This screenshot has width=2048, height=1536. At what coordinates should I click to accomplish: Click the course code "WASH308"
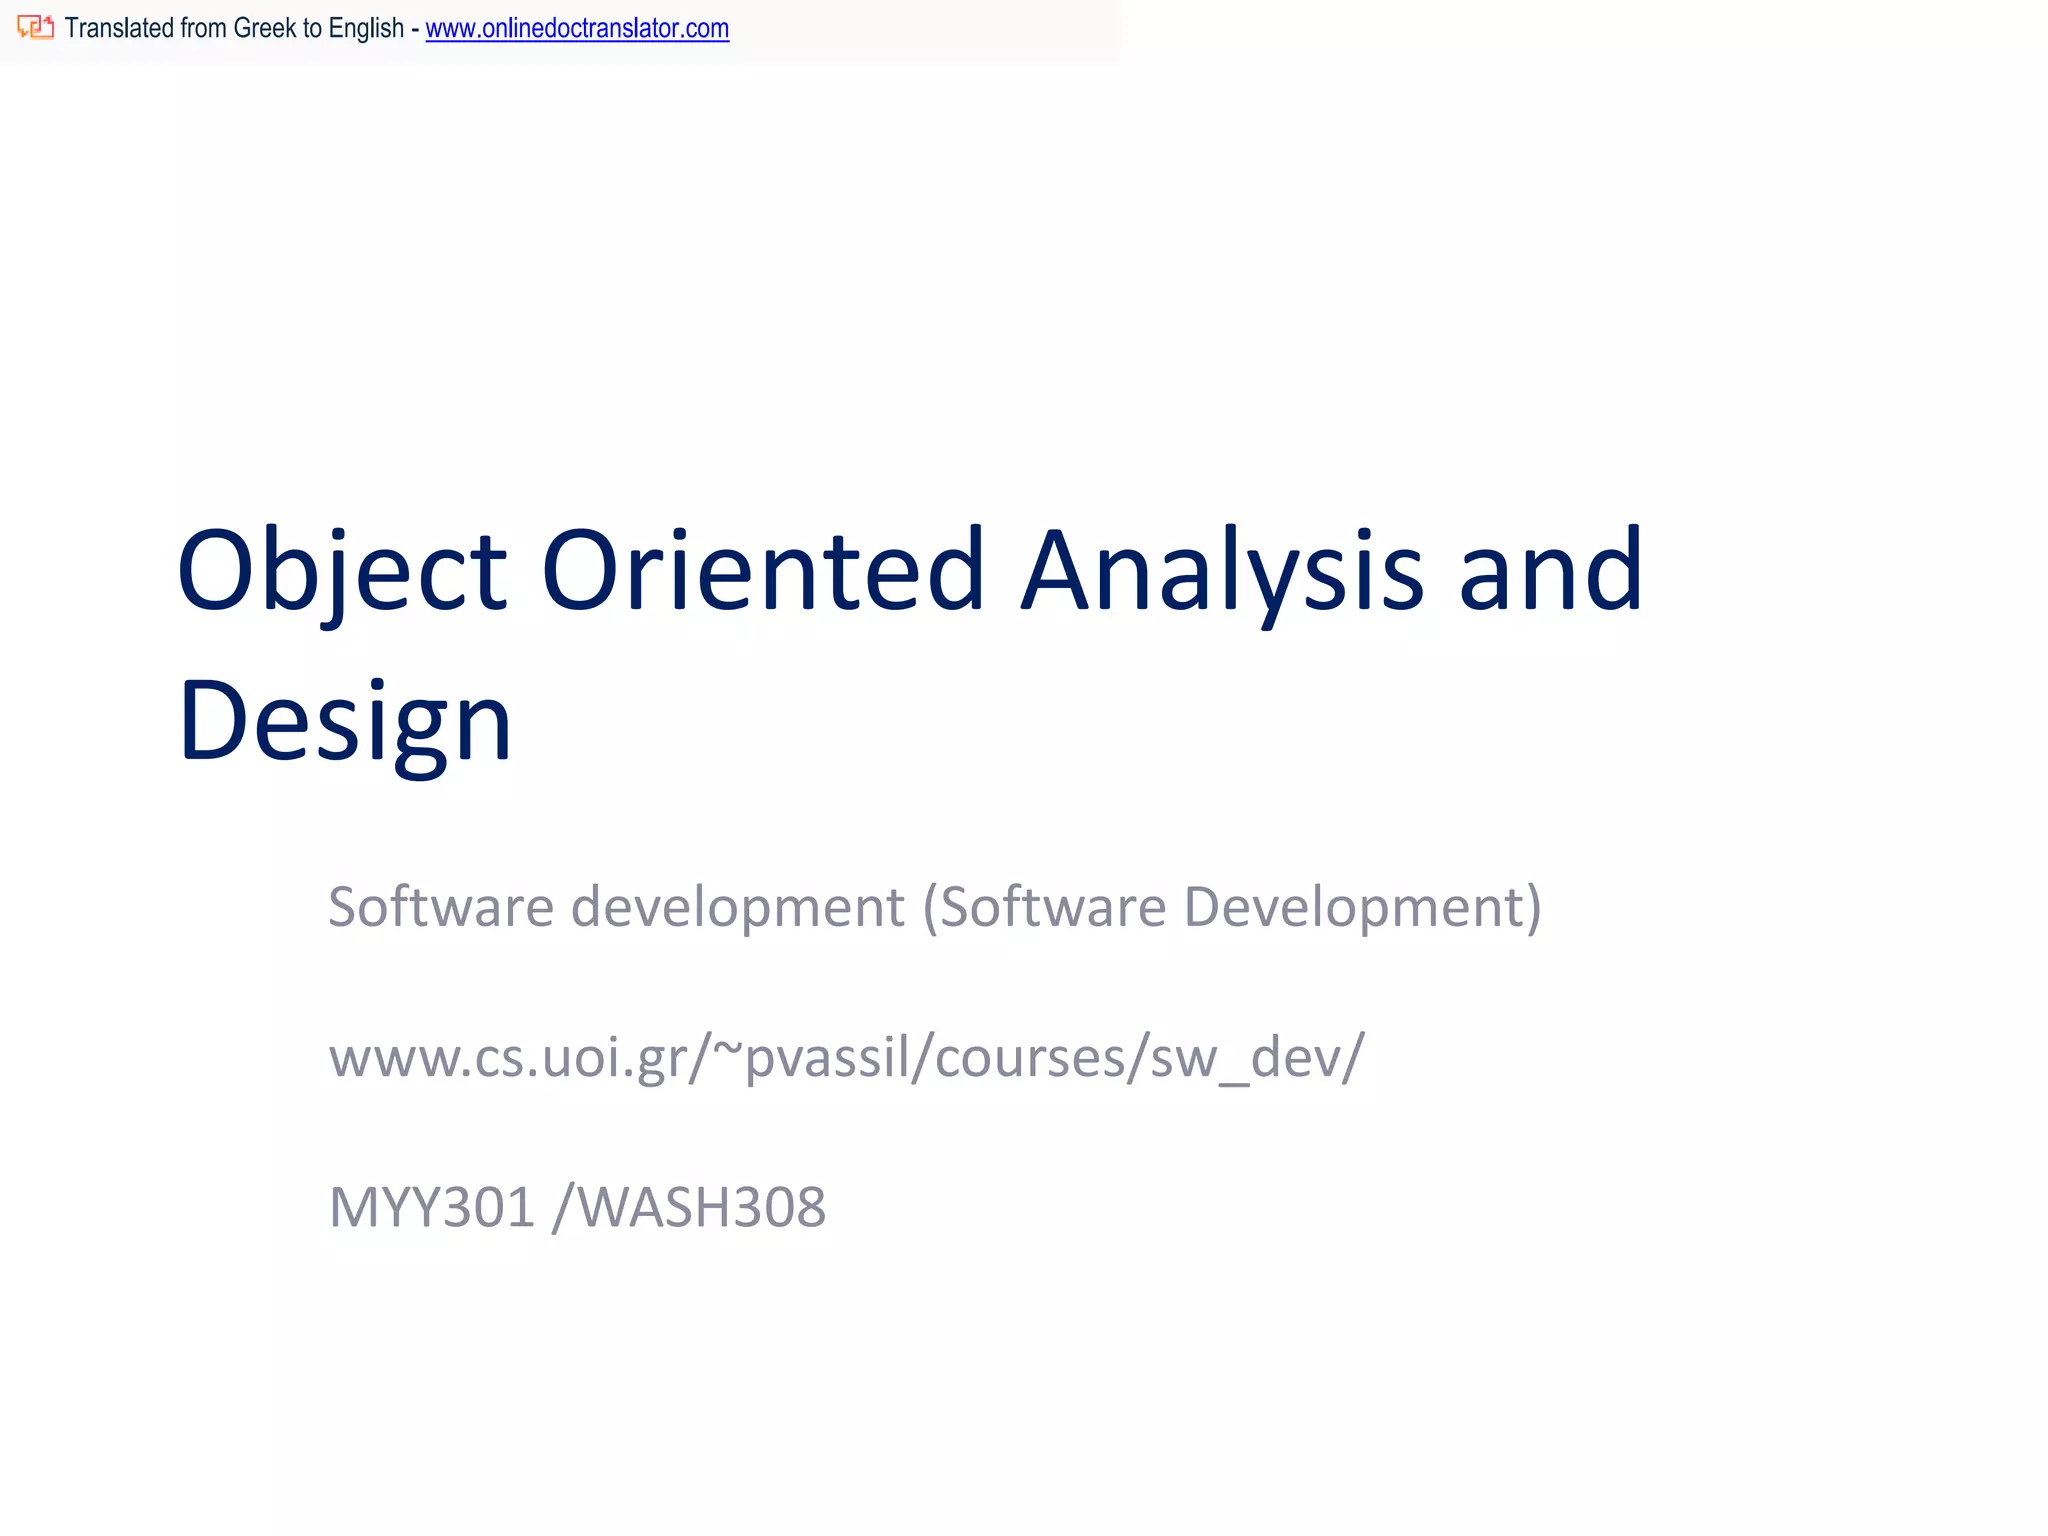[702, 1207]
